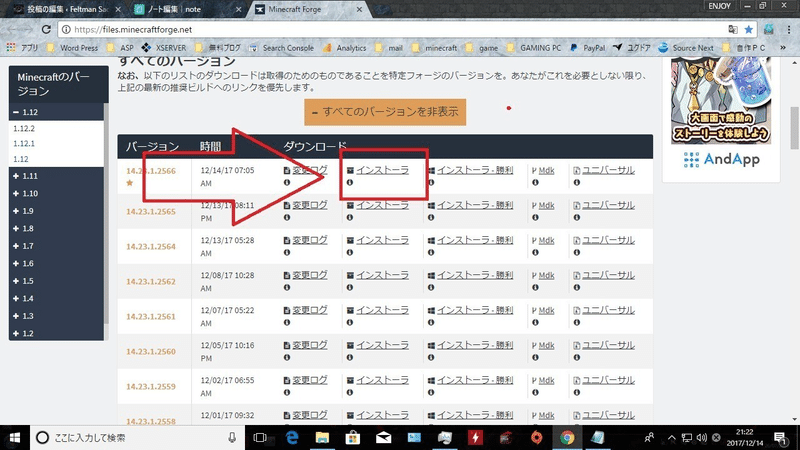Open the Analytics bookmark folder
800x450 pixels.
(x=345, y=48)
